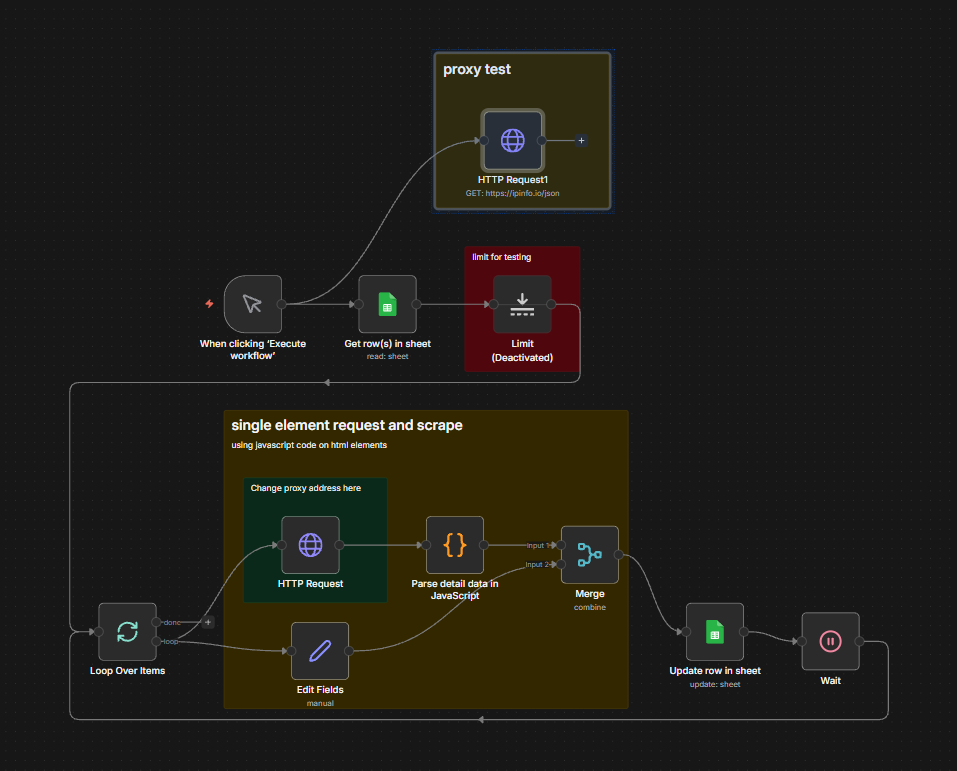
Task: Select the HTTP Request node in green note
Action: 310,545
